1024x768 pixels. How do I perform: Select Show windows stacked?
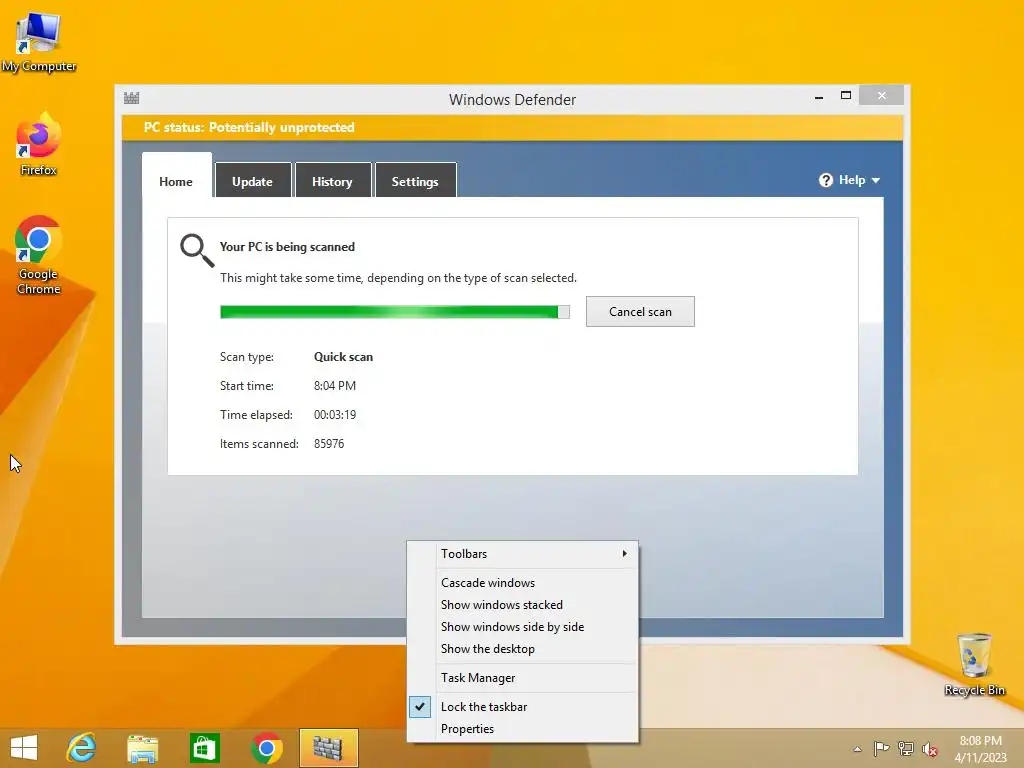(x=522, y=605)
